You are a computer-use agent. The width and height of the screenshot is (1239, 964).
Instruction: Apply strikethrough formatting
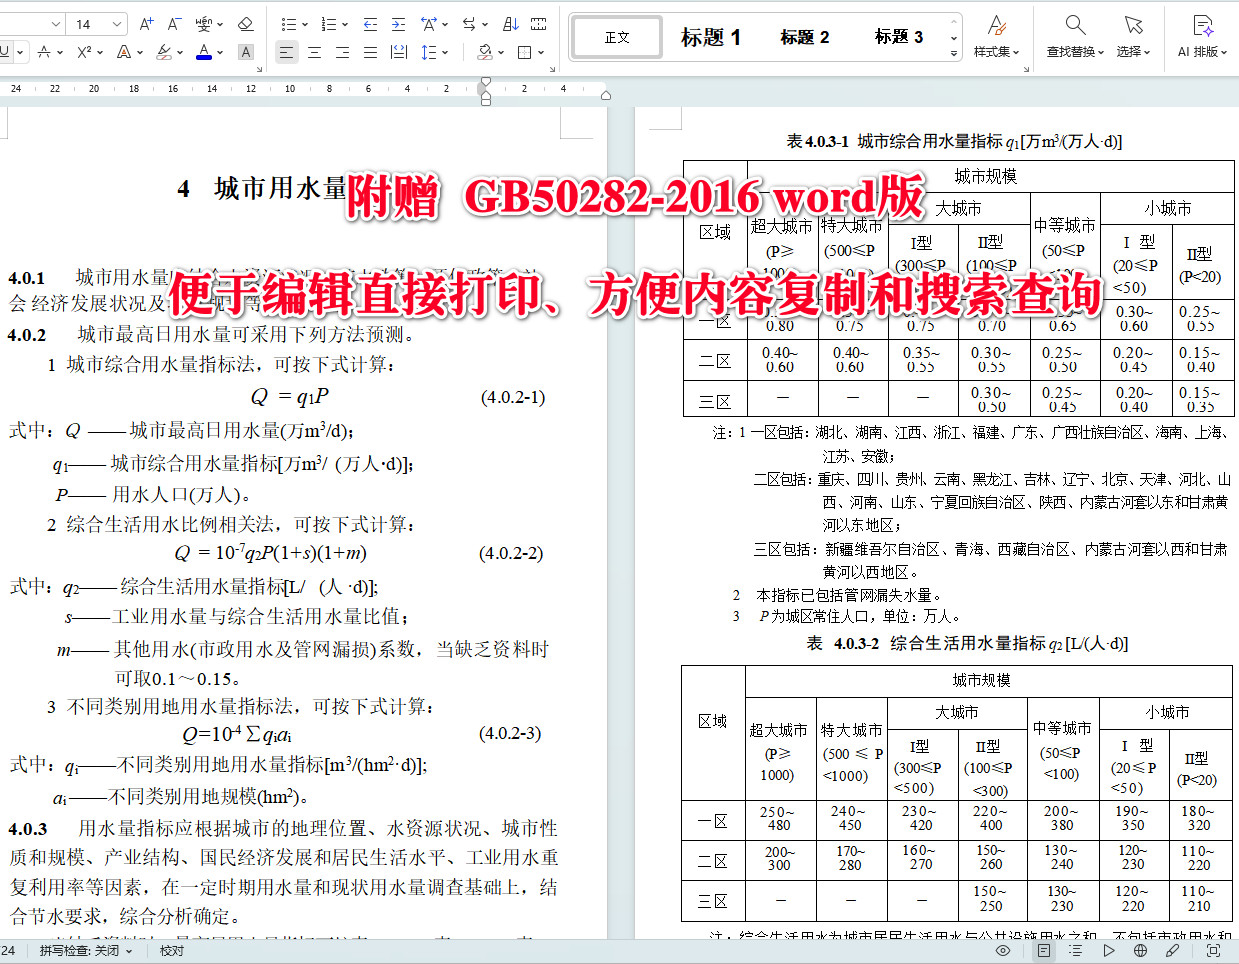44,52
